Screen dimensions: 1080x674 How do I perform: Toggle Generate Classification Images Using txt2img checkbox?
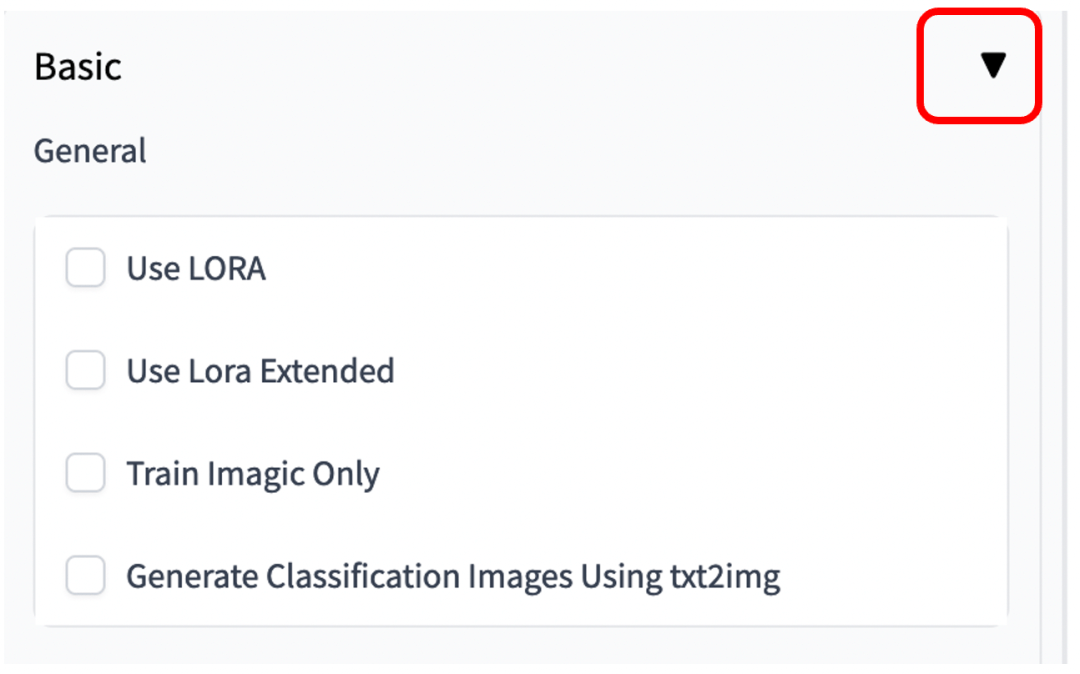click(86, 576)
